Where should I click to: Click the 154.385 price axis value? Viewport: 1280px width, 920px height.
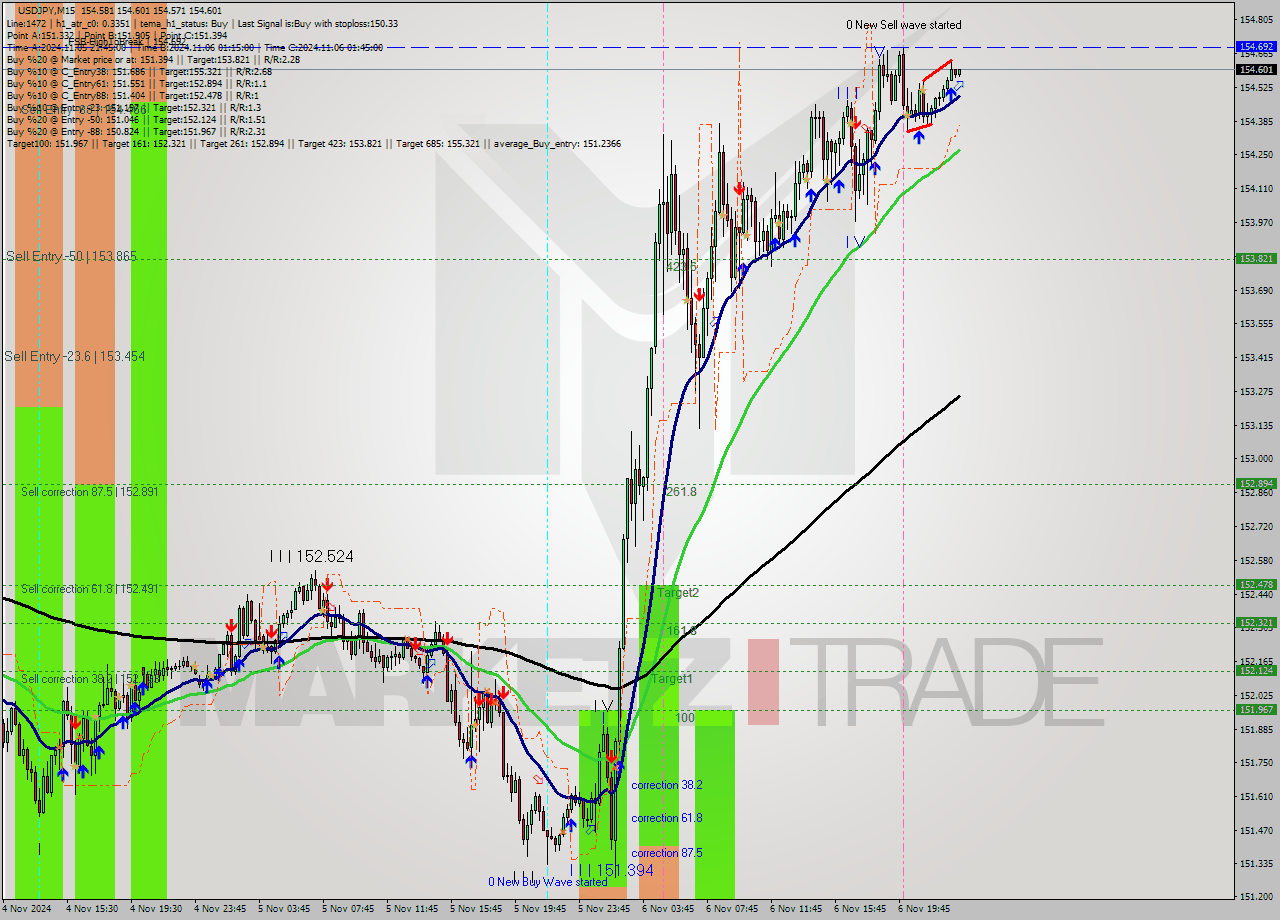[x=1256, y=122]
